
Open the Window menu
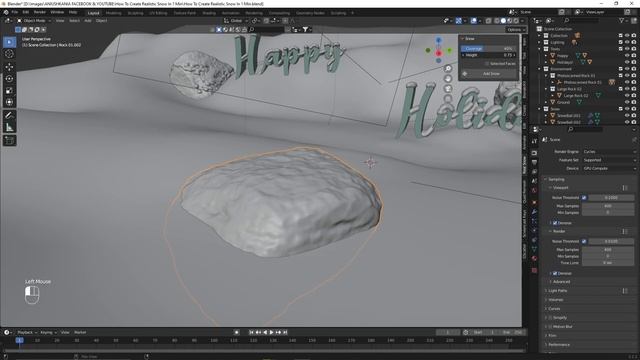click(57, 12)
